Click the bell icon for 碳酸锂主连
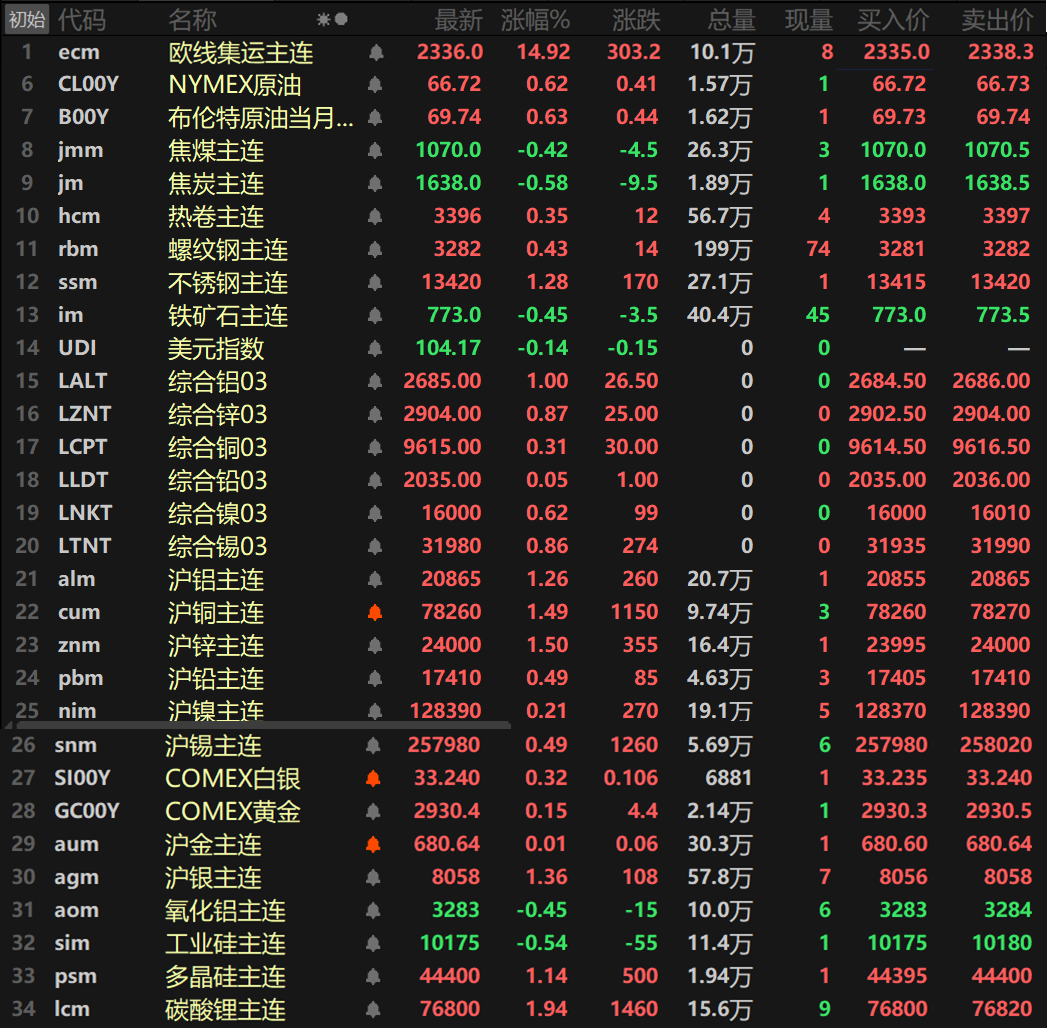This screenshot has width=1047, height=1028. pos(373,1009)
